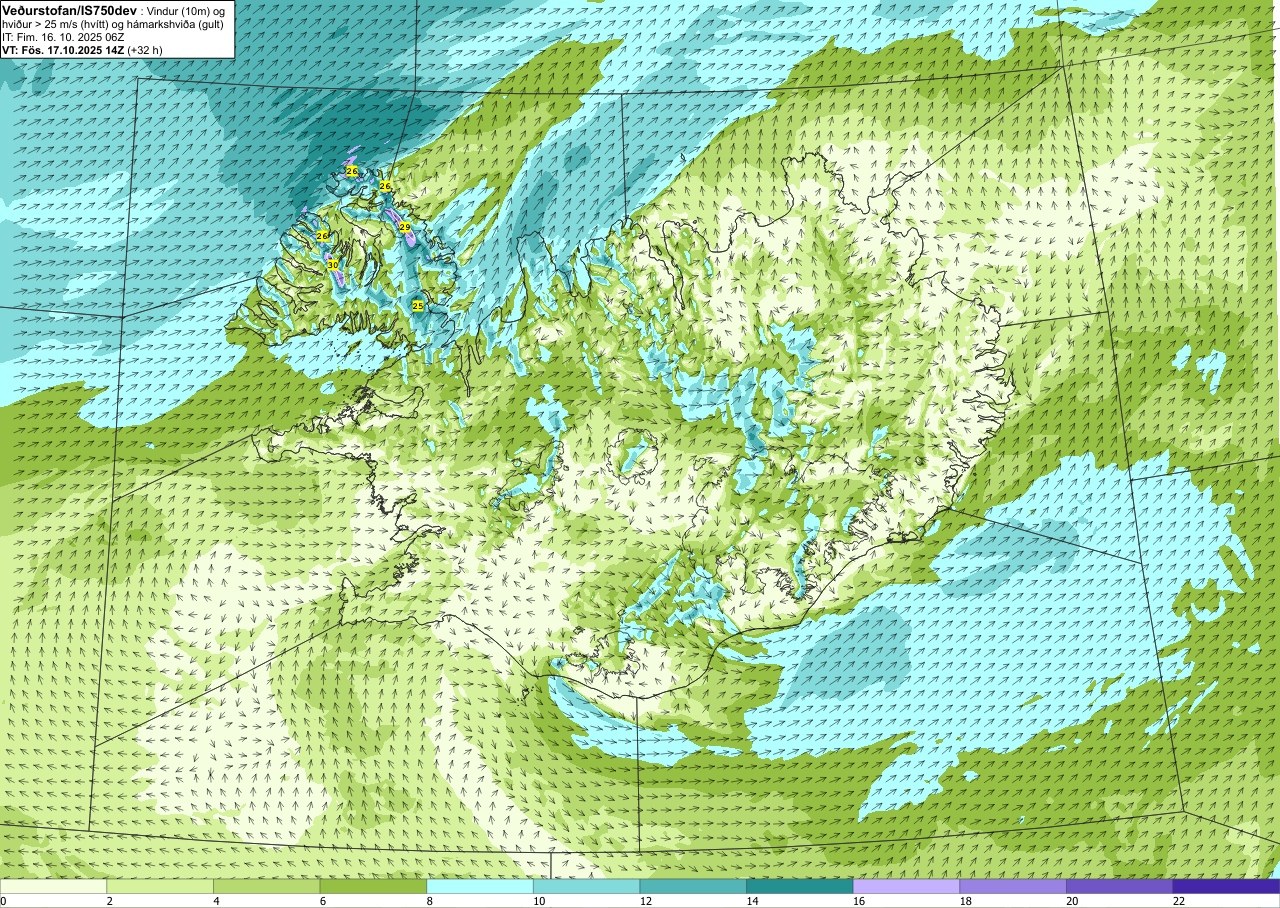The width and height of the screenshot is (1280, 908).
Task: Click the forecast offset (+32 h) text
Action: click(145, 50)
